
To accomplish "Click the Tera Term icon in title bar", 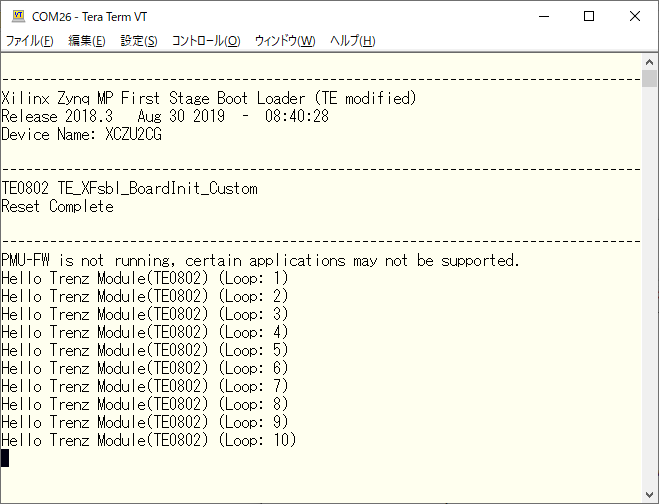I will pyautogui.click(x=16, y=16).
